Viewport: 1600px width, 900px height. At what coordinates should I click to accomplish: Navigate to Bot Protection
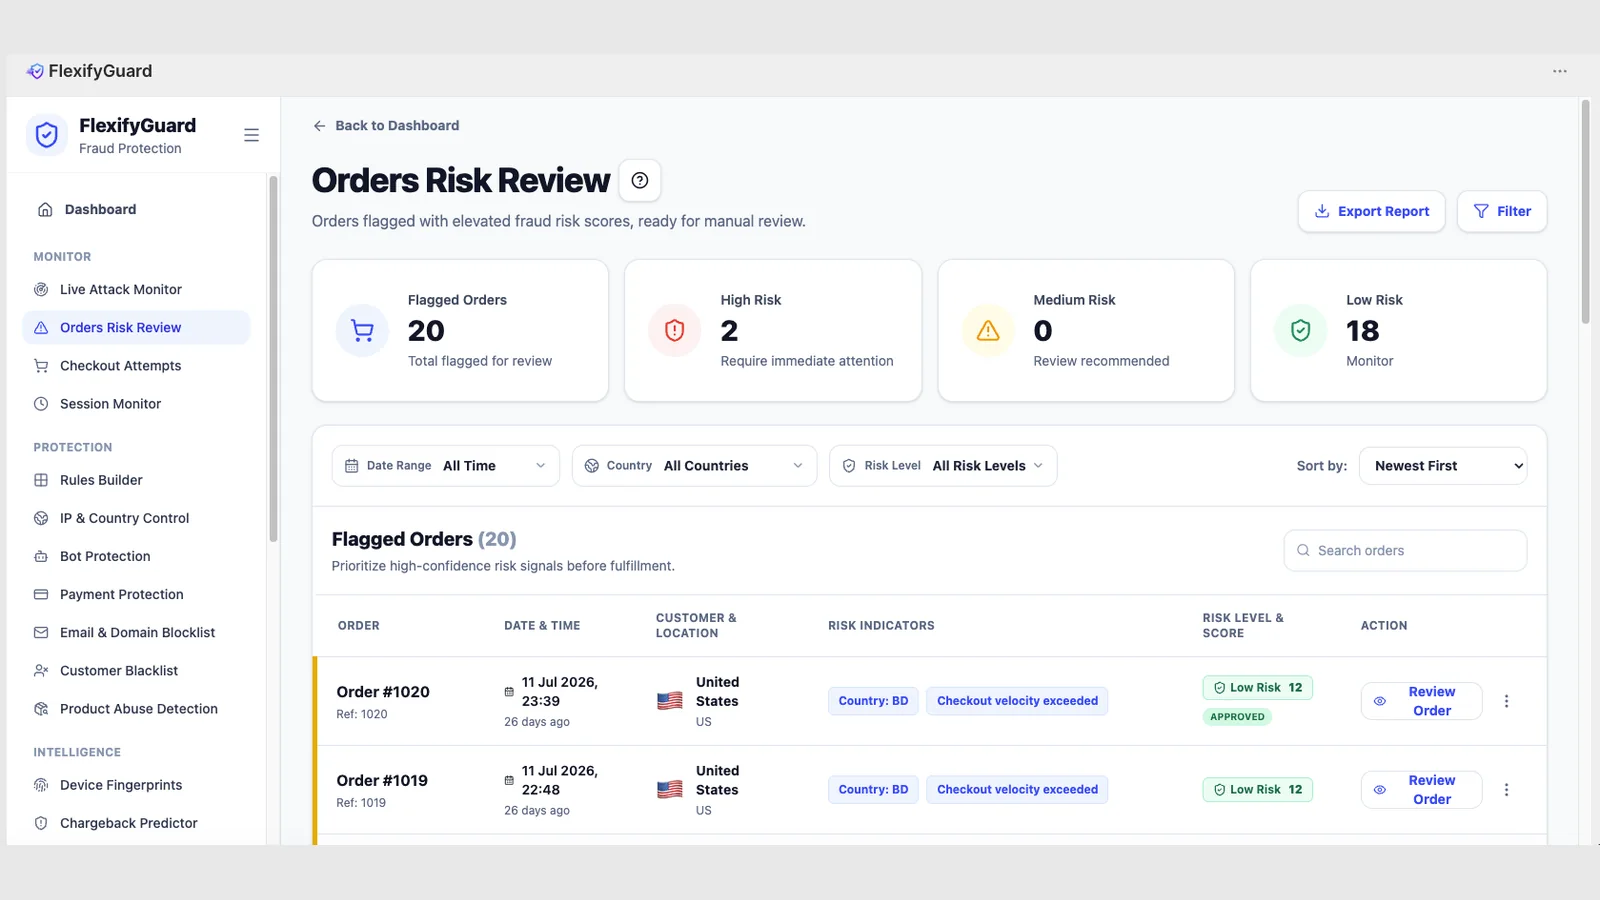tap(136, 556)
